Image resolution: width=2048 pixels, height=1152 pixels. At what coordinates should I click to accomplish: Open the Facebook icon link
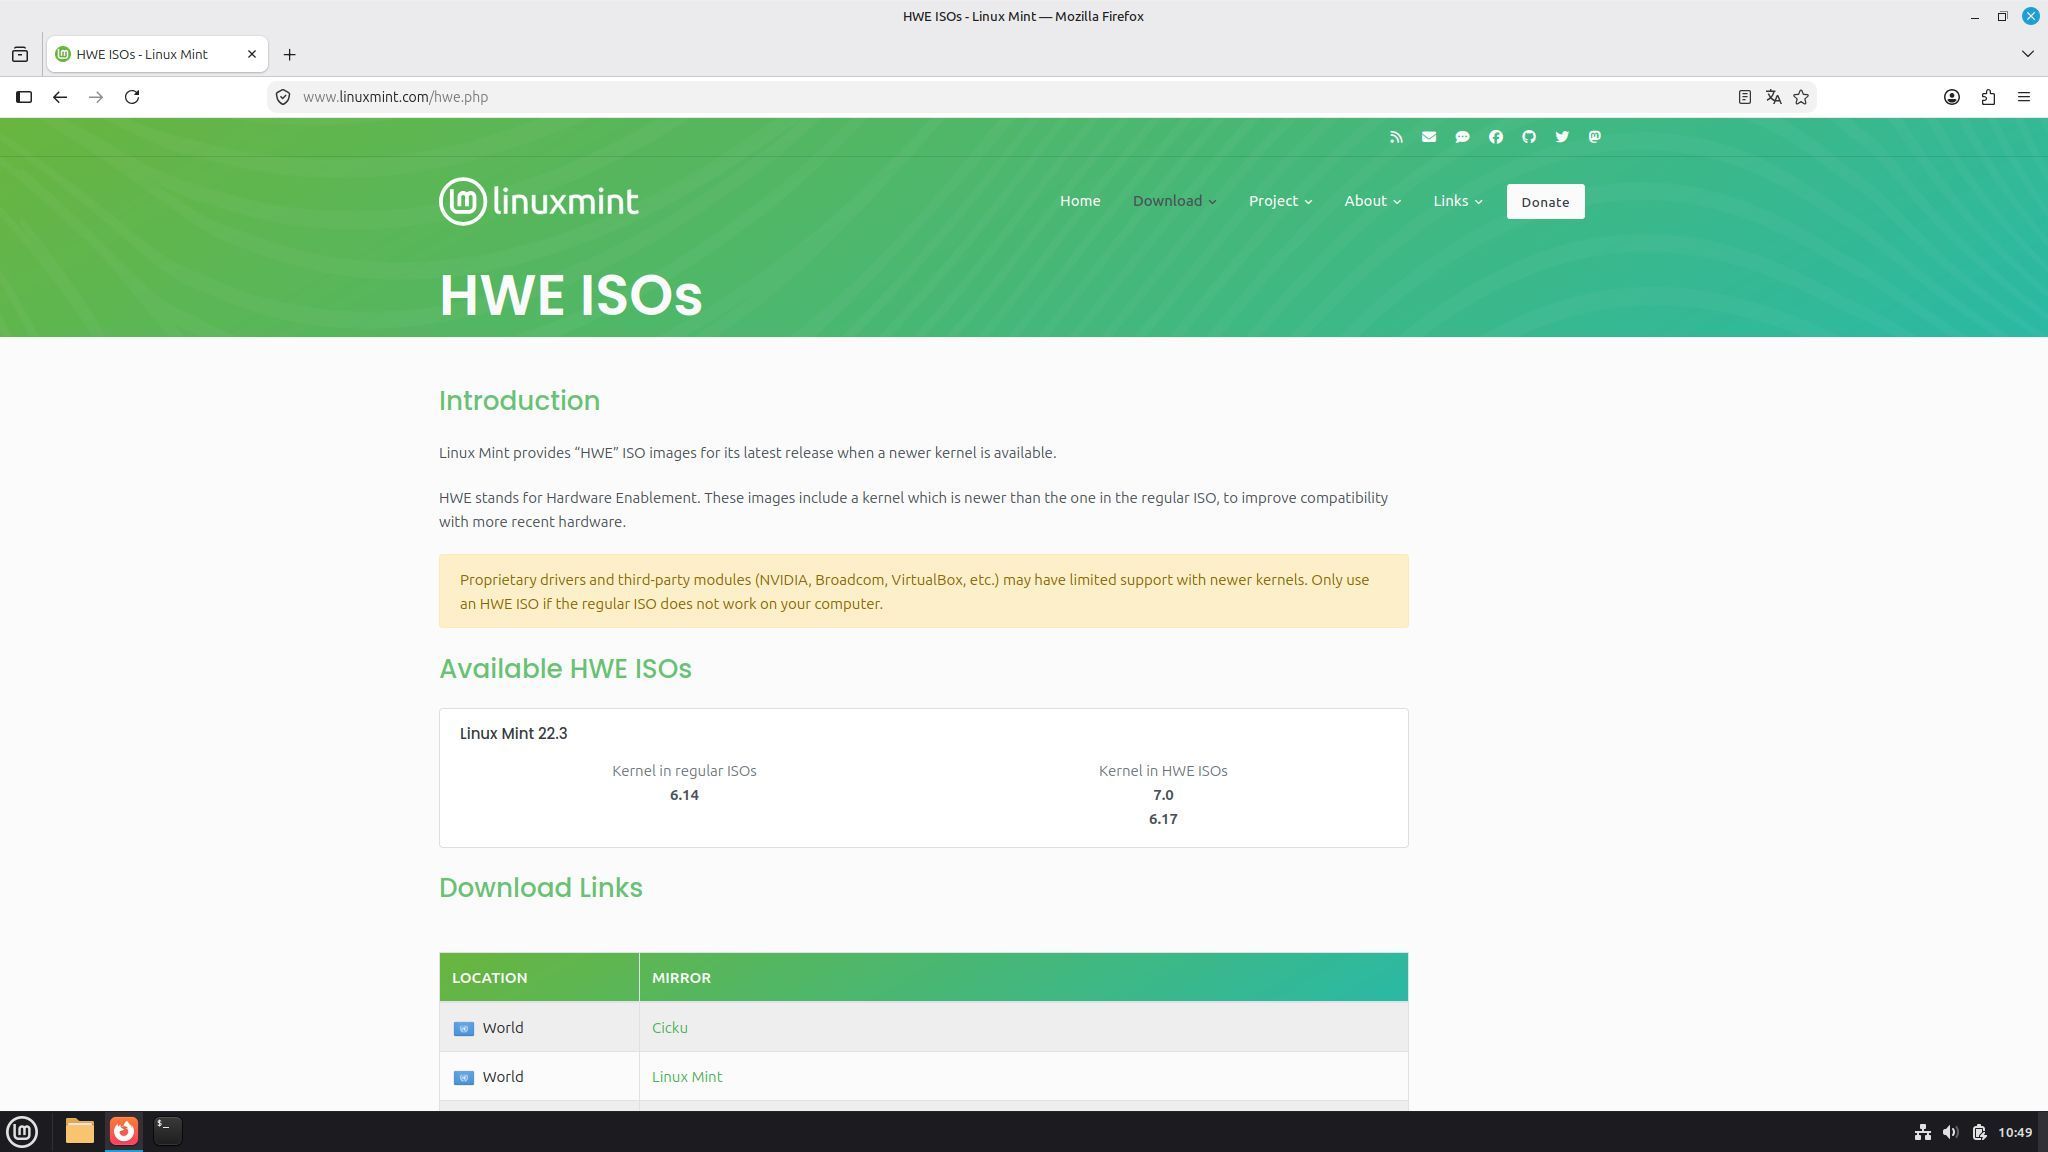coord(1496,137)
